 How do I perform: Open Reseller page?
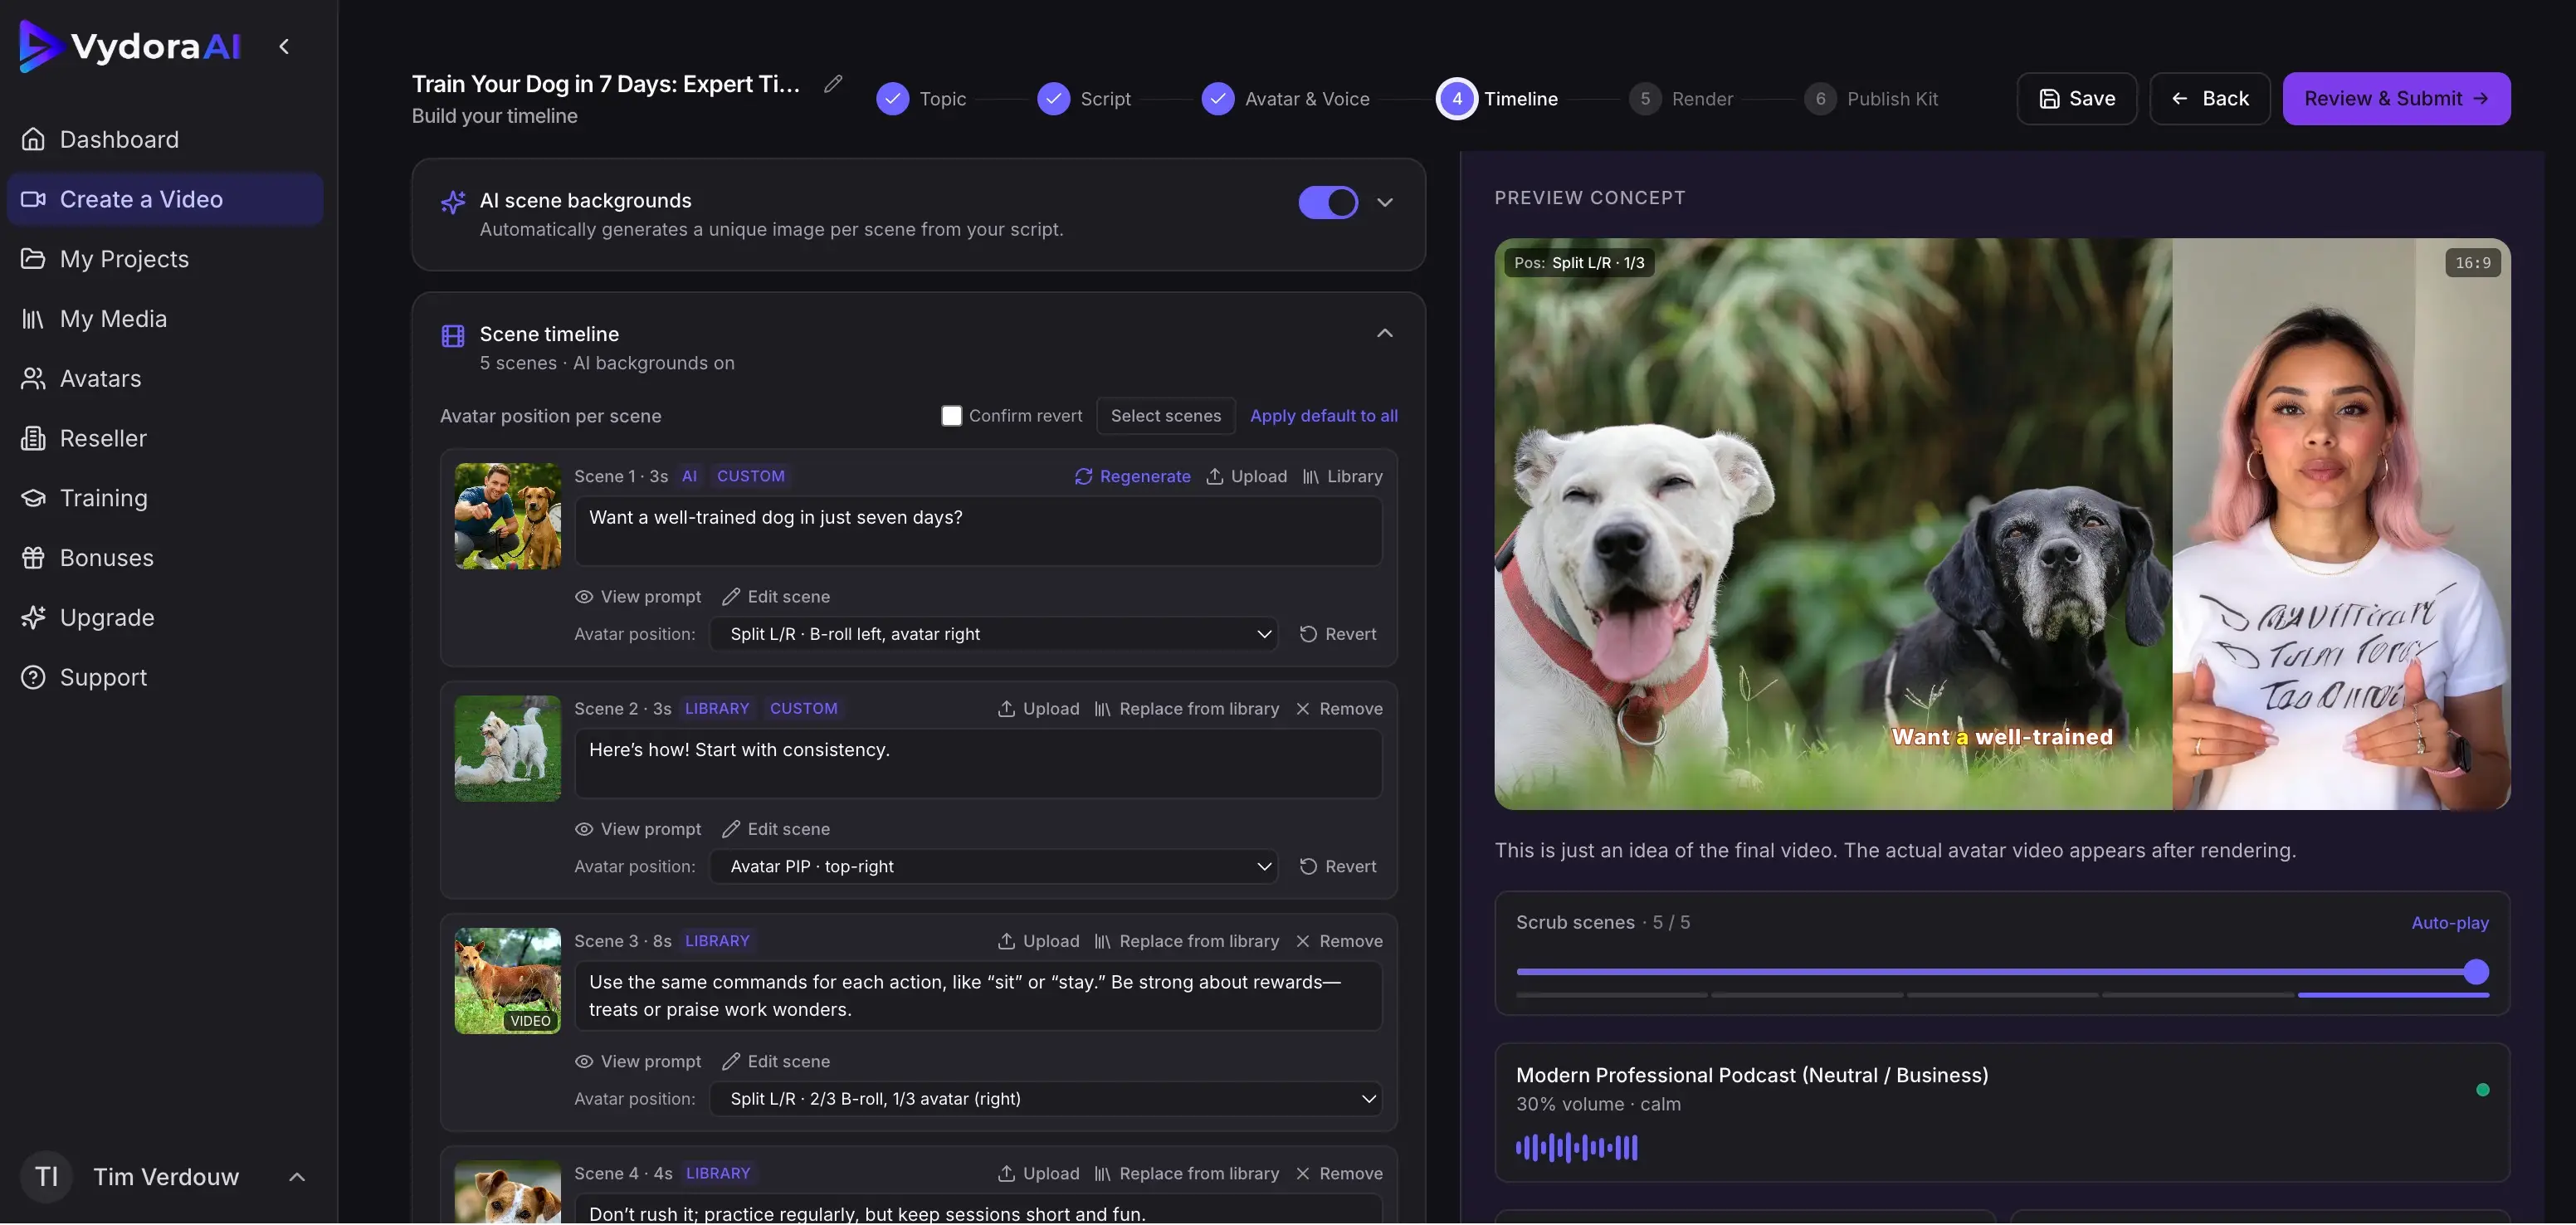165,439
